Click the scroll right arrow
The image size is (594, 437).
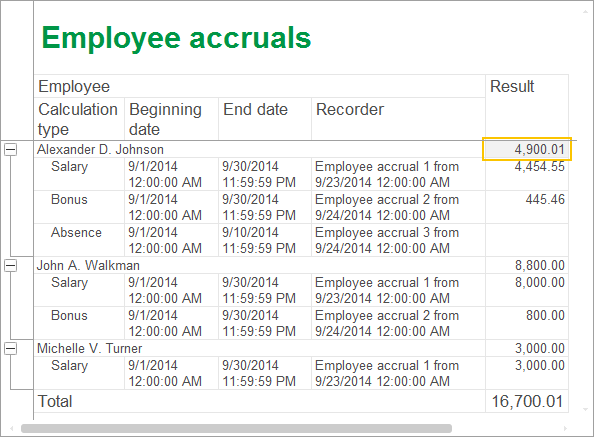pyautogui.click(x=565, y=428)
